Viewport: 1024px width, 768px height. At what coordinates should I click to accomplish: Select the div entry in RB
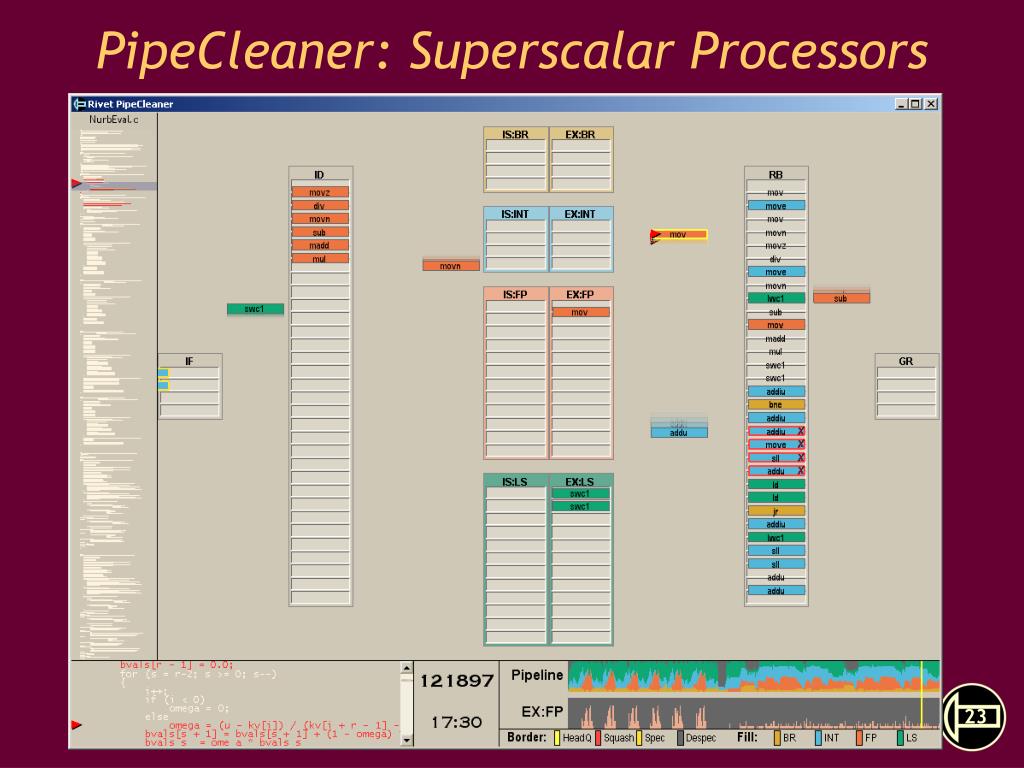pyautogui.click(x=776, y=259)
